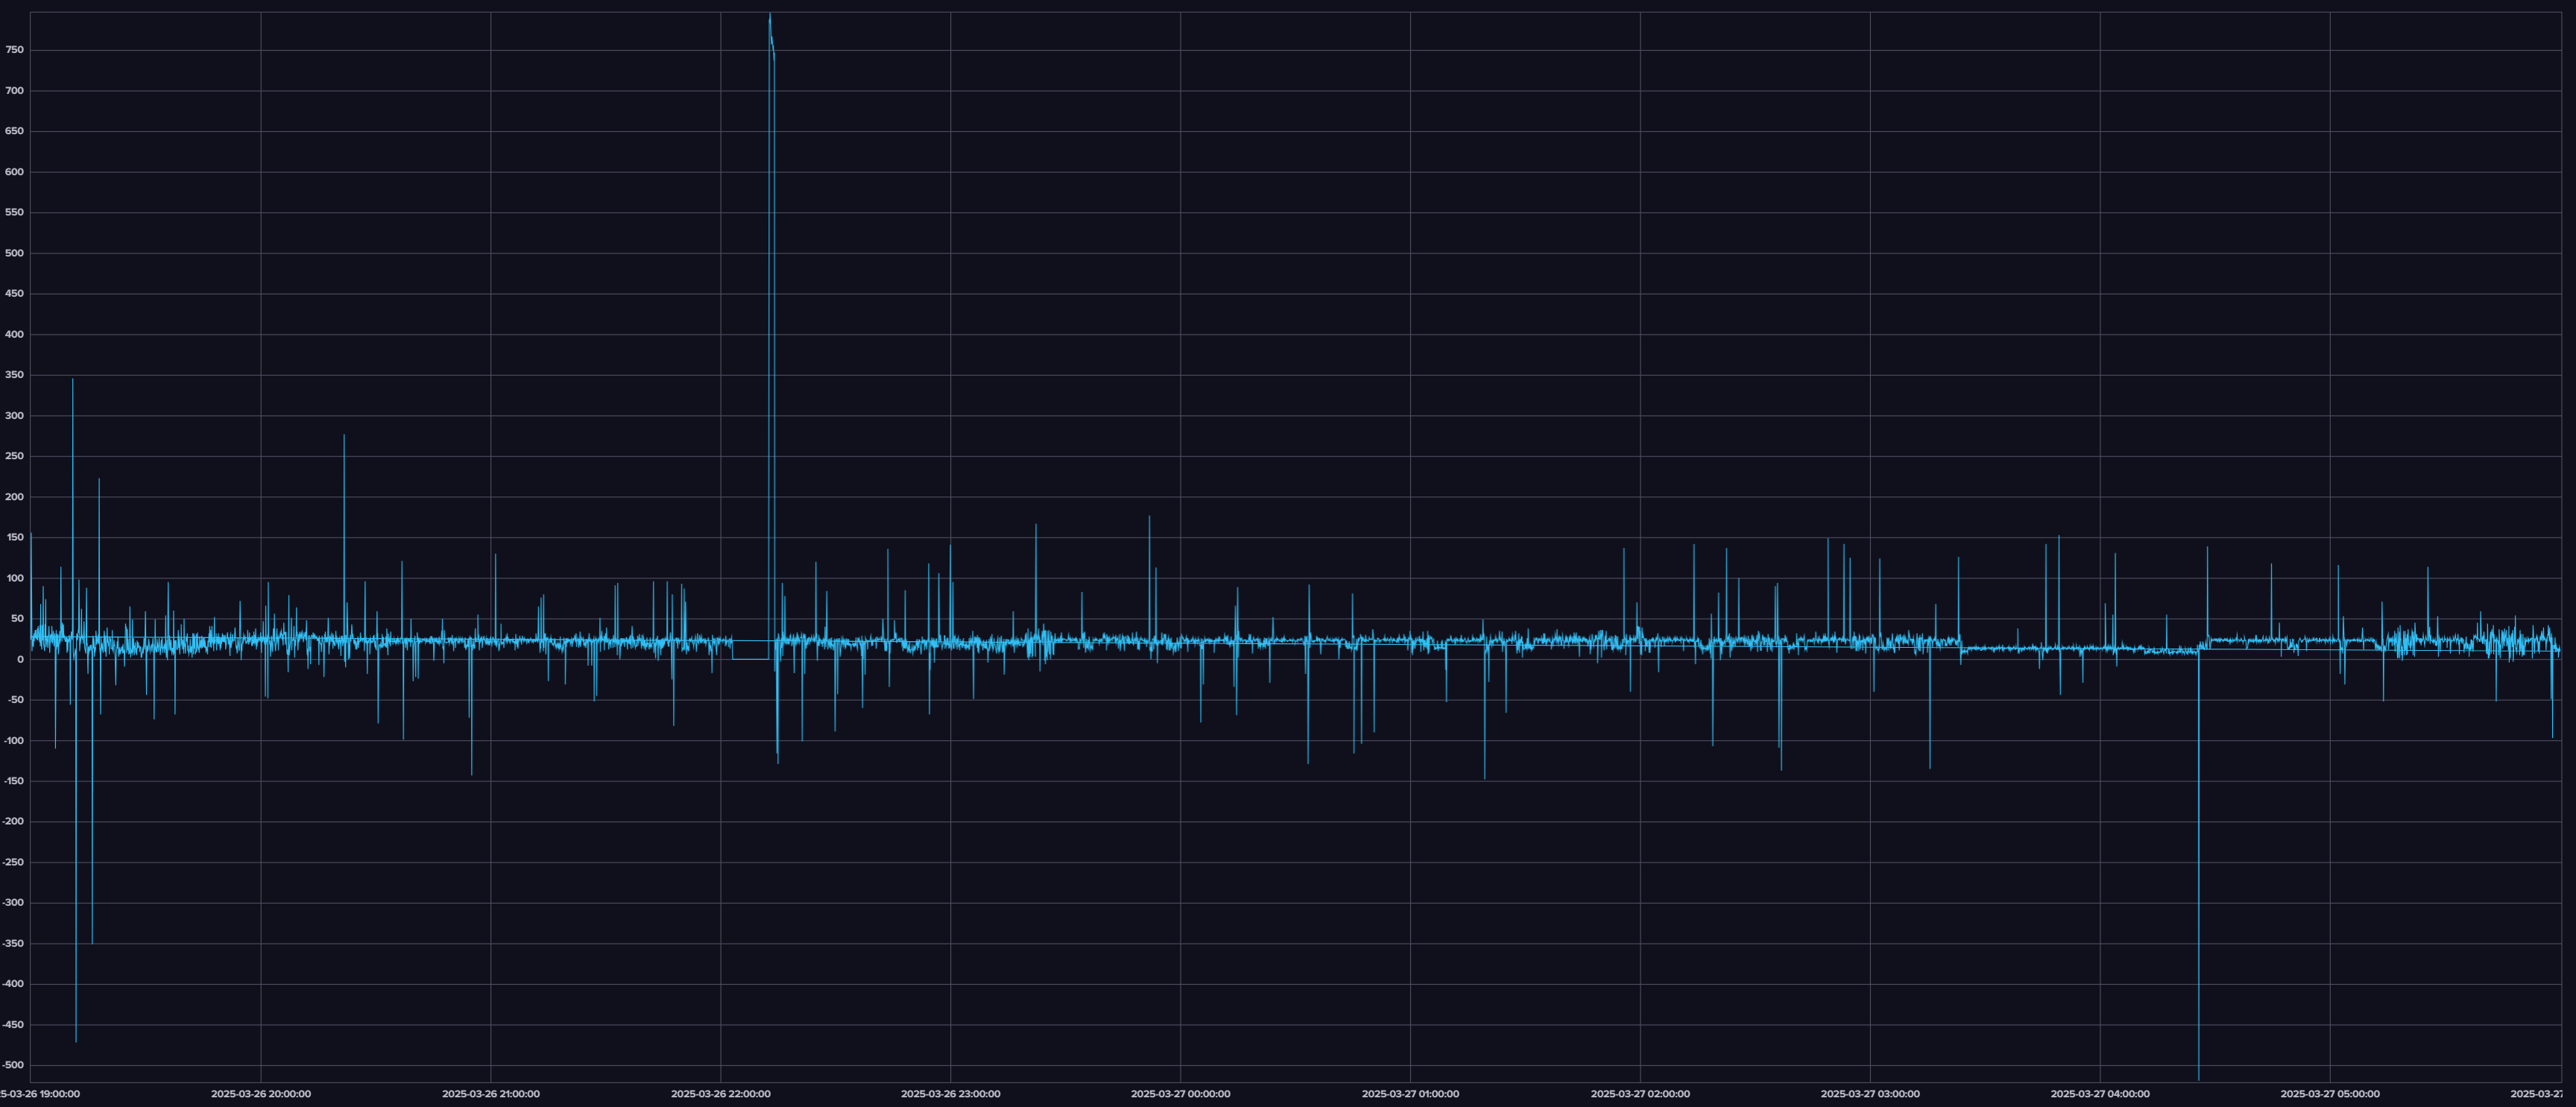2576x1107 pixels.
Task: Click the 400 value on y-axis
Action: tap(14, 334)
